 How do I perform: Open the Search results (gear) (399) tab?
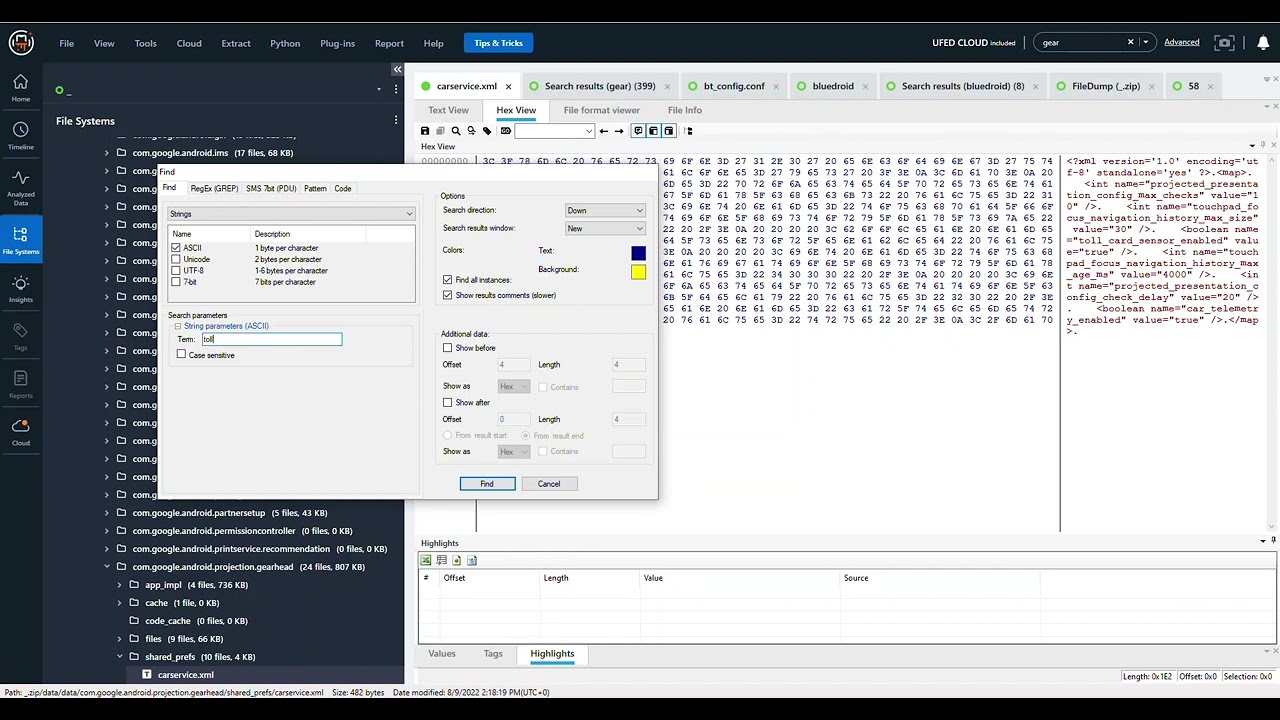coord(600,86)
